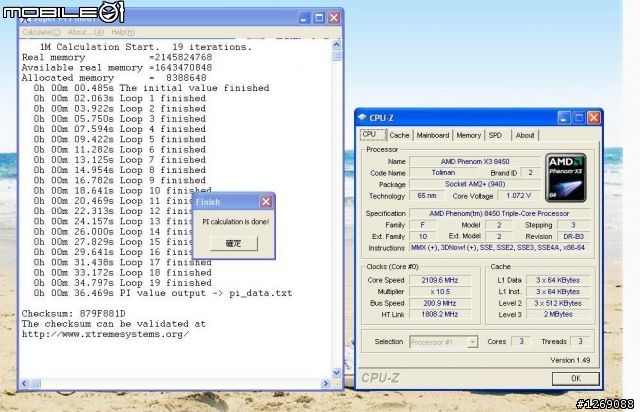Click the Package value 'Socket AM2+ (940)'
This screenshot has height=412, width=640.
tap(475, 184)
